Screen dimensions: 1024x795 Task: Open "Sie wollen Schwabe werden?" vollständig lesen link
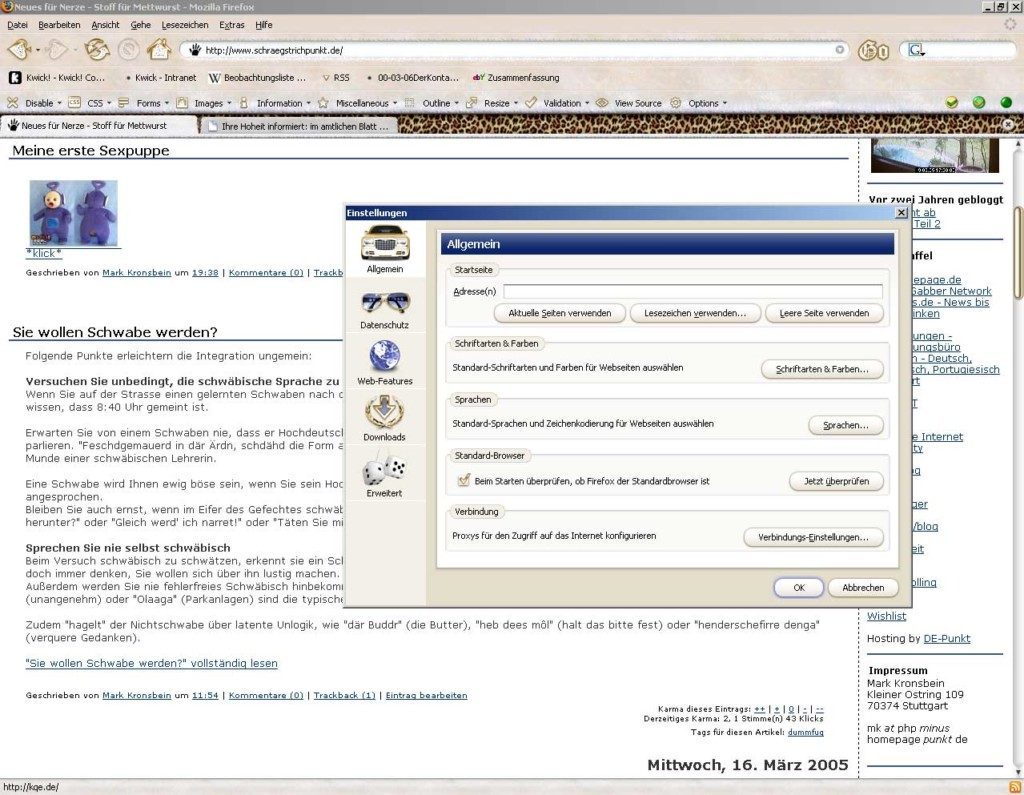click(x=152, y=663)
